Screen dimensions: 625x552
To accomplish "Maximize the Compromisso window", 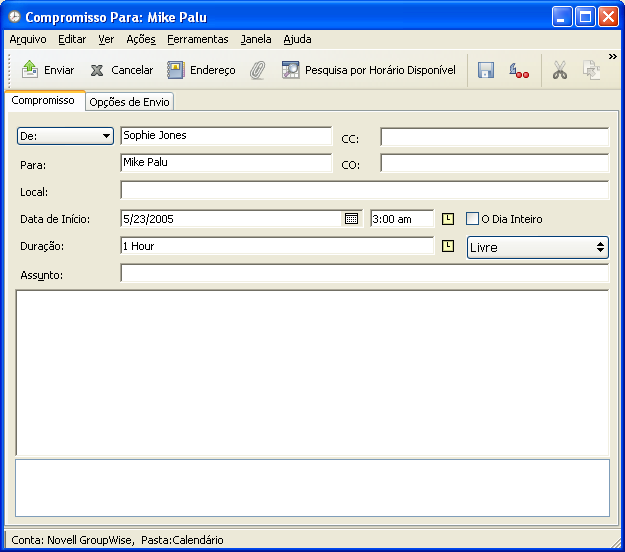I will (x=585, y=17).
